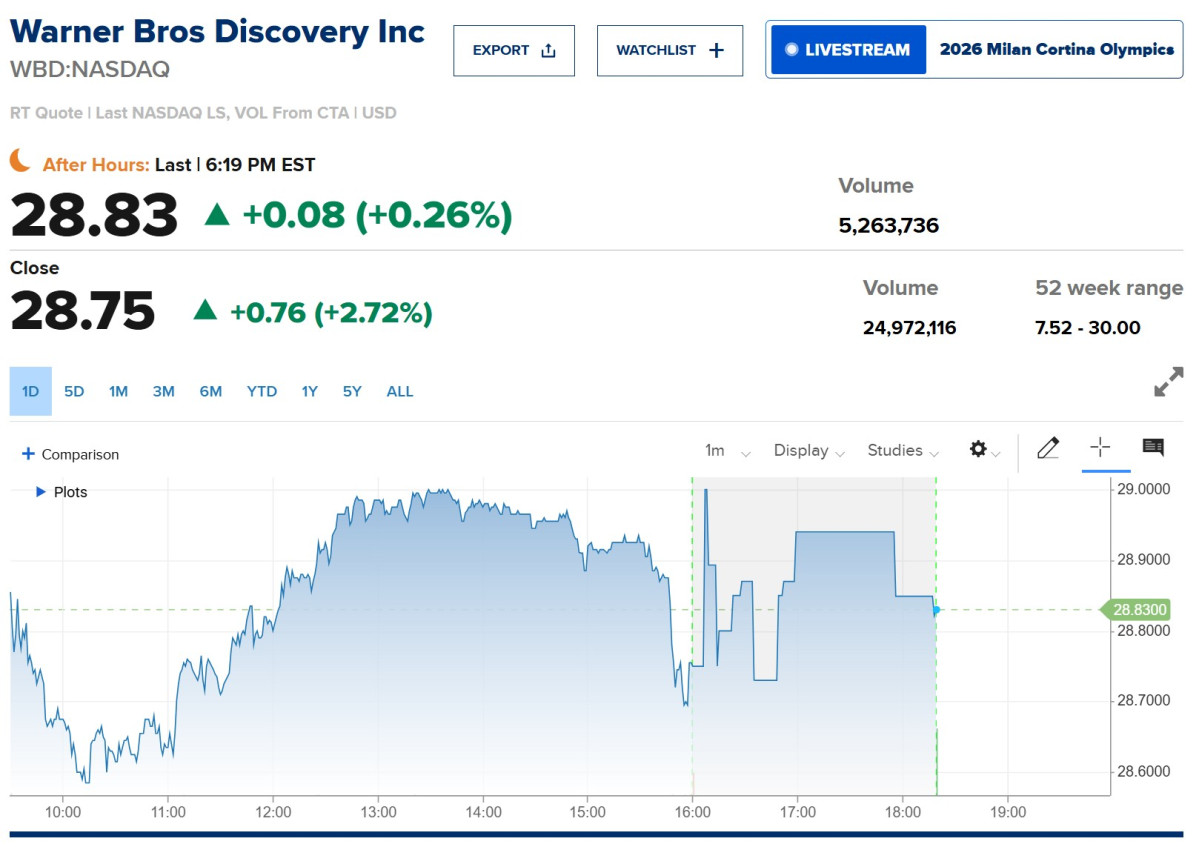Screen dimensions: 1199x847
Task: Click the RT Quote data source line
Action: click(203, 113)
